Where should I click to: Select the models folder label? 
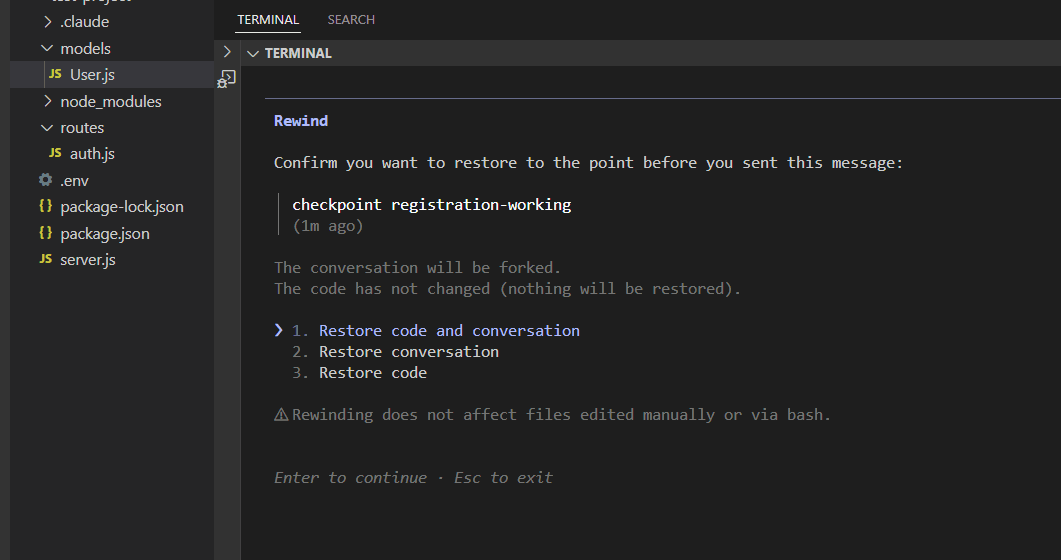tap(85, 49)
